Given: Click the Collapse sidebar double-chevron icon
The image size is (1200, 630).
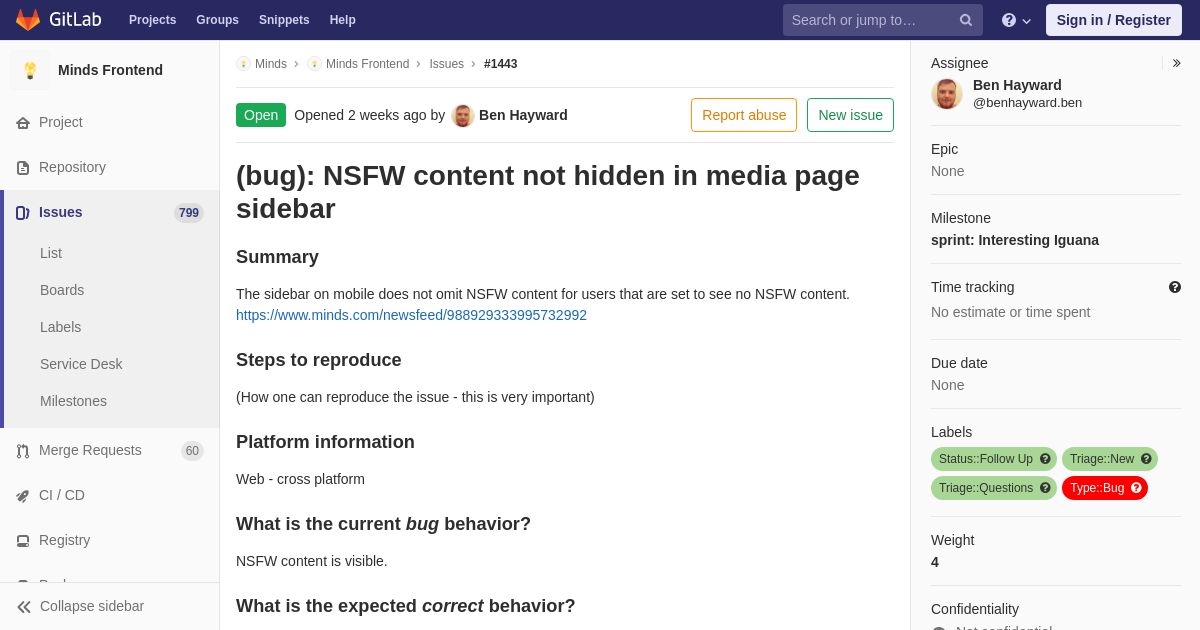Looking at the screenshot, I should pos(24,607).
